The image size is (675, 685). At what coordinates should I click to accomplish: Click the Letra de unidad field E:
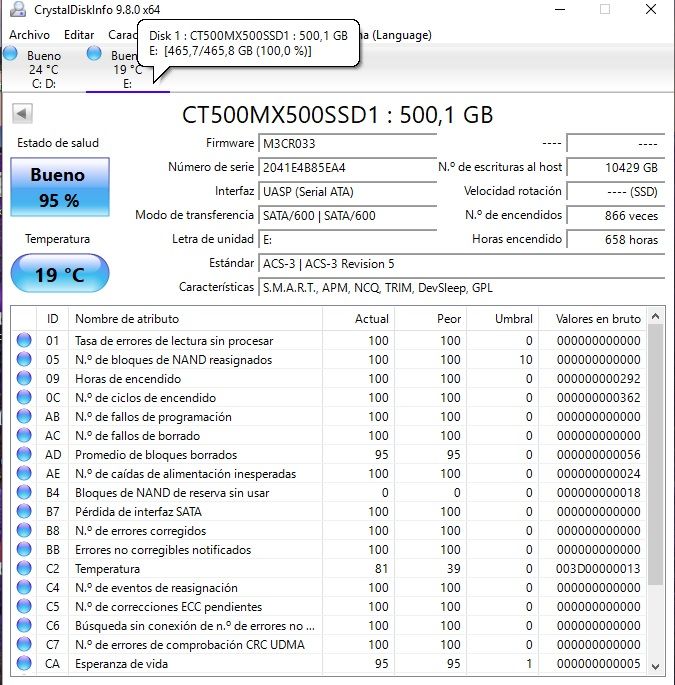[x=347, y=239]
